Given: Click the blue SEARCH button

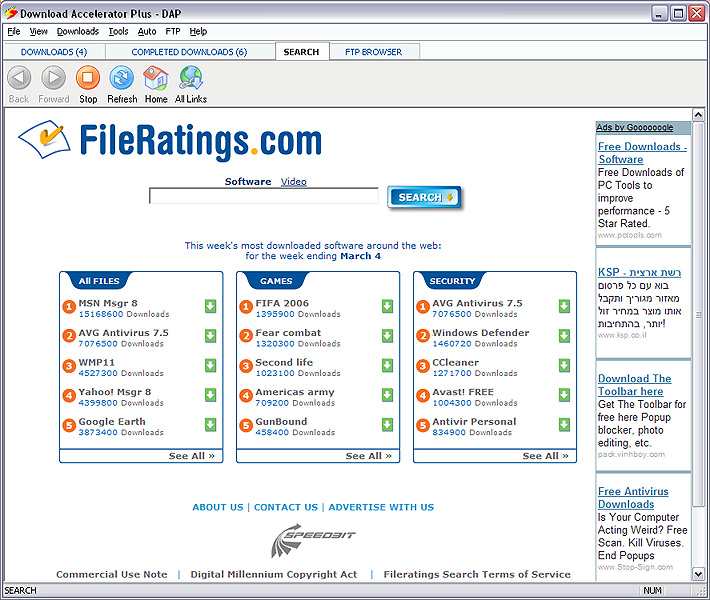Looking at the screenshot, I should 424,197.
